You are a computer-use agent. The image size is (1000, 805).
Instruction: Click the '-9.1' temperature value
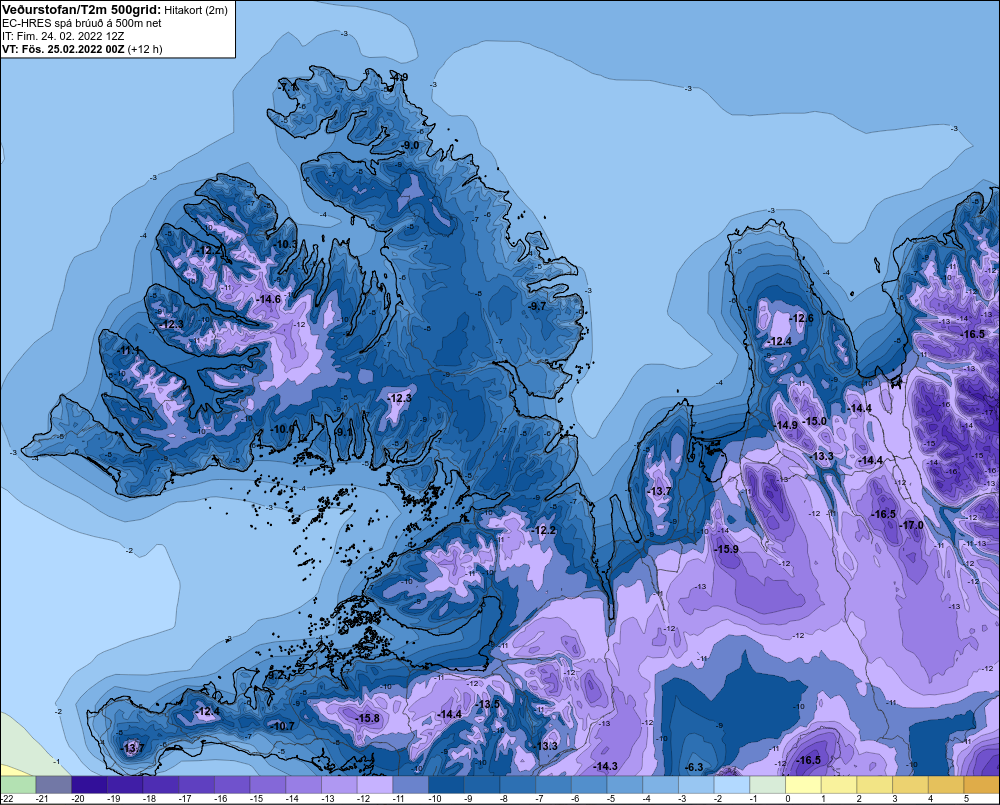[344, 432]
